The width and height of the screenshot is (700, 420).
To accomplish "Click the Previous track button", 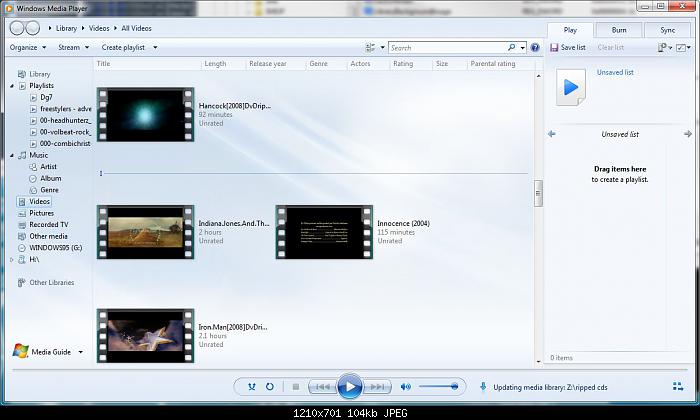I will pyautogui.click(x=323, y=387).
